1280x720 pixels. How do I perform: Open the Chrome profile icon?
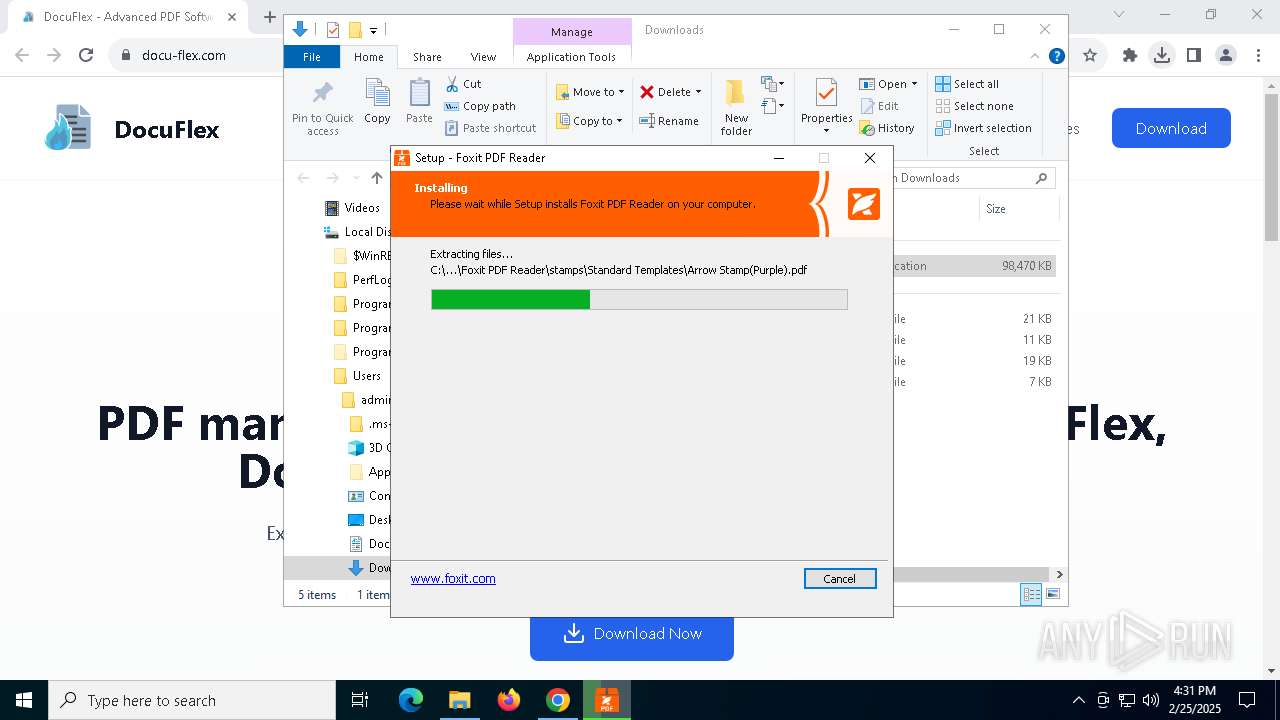coord(1226,55)
